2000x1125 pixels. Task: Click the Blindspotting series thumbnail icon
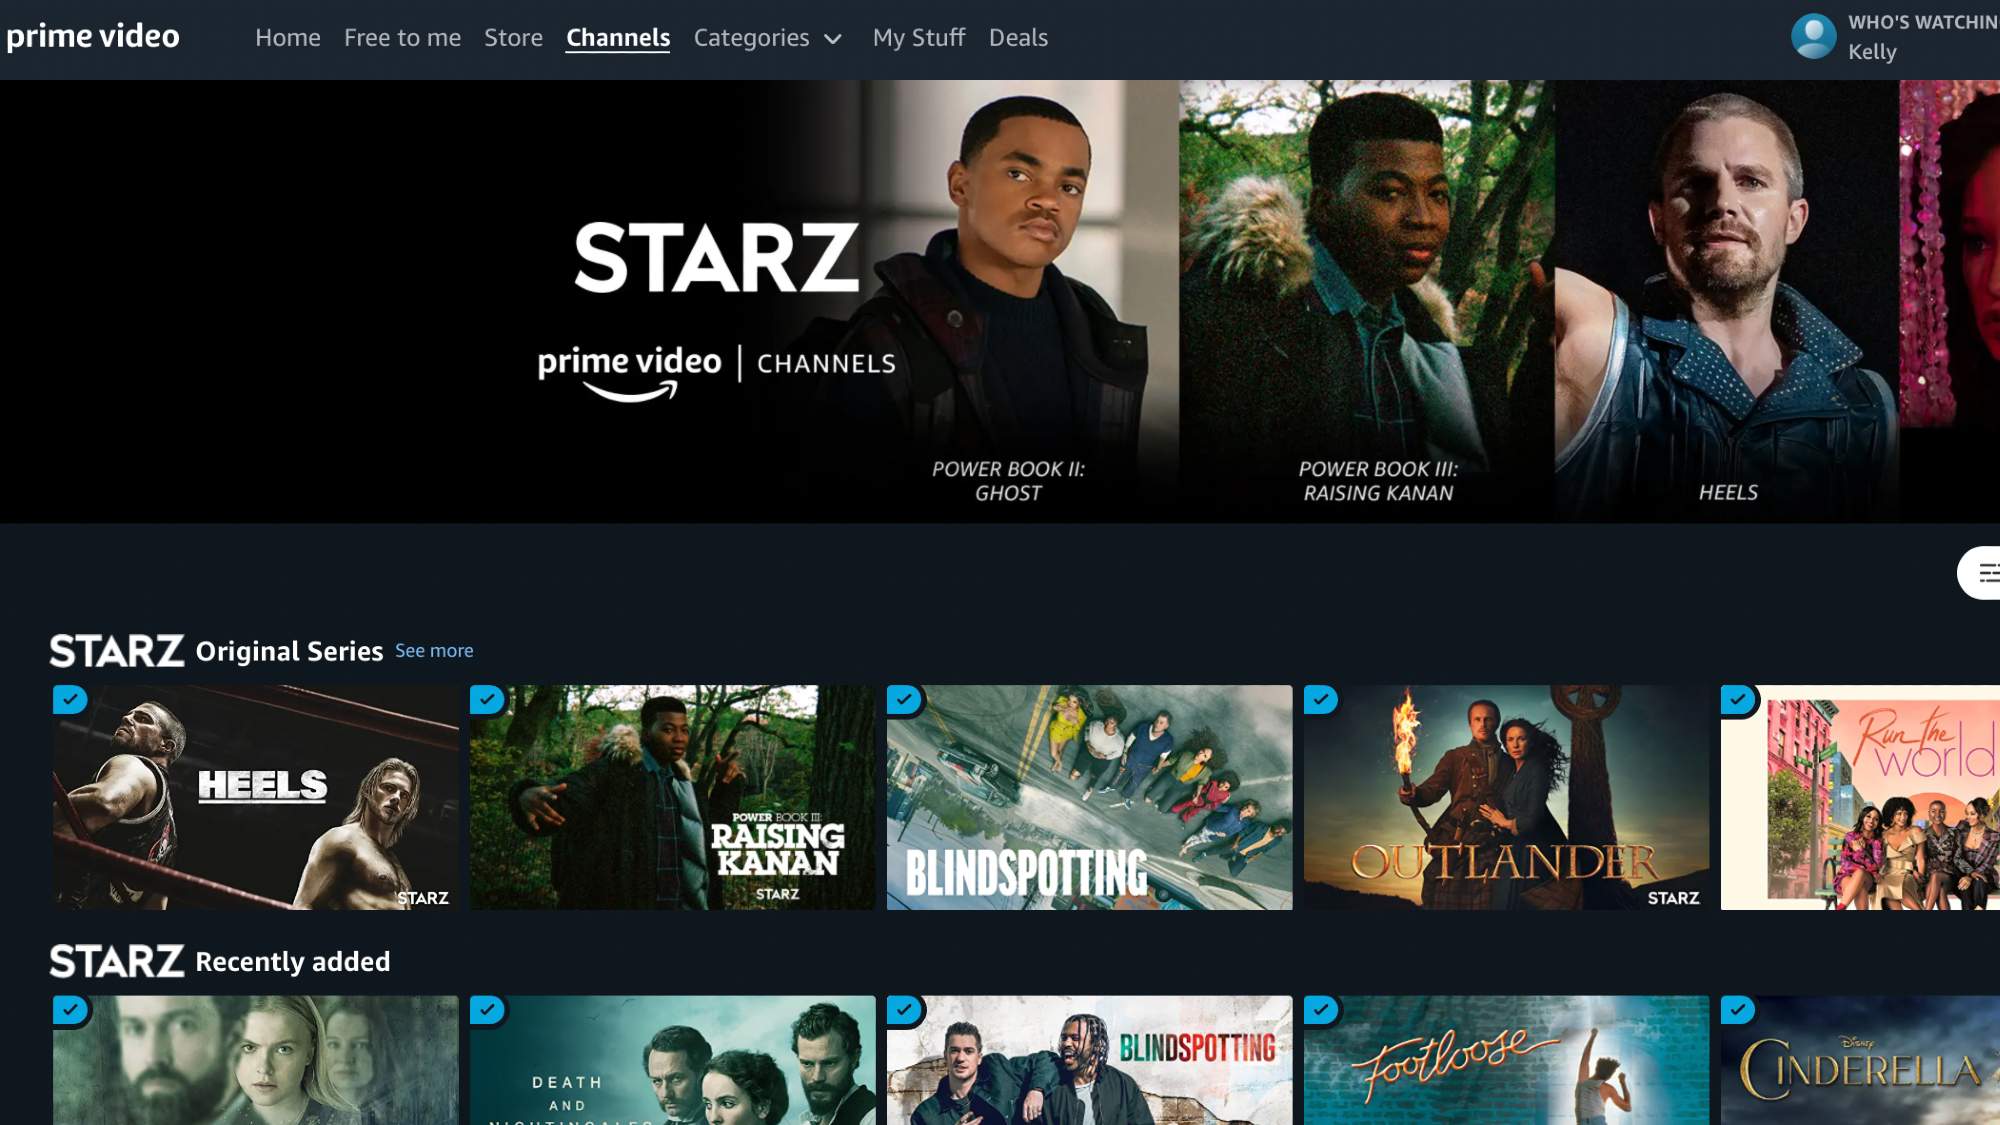click(1088, 797)
